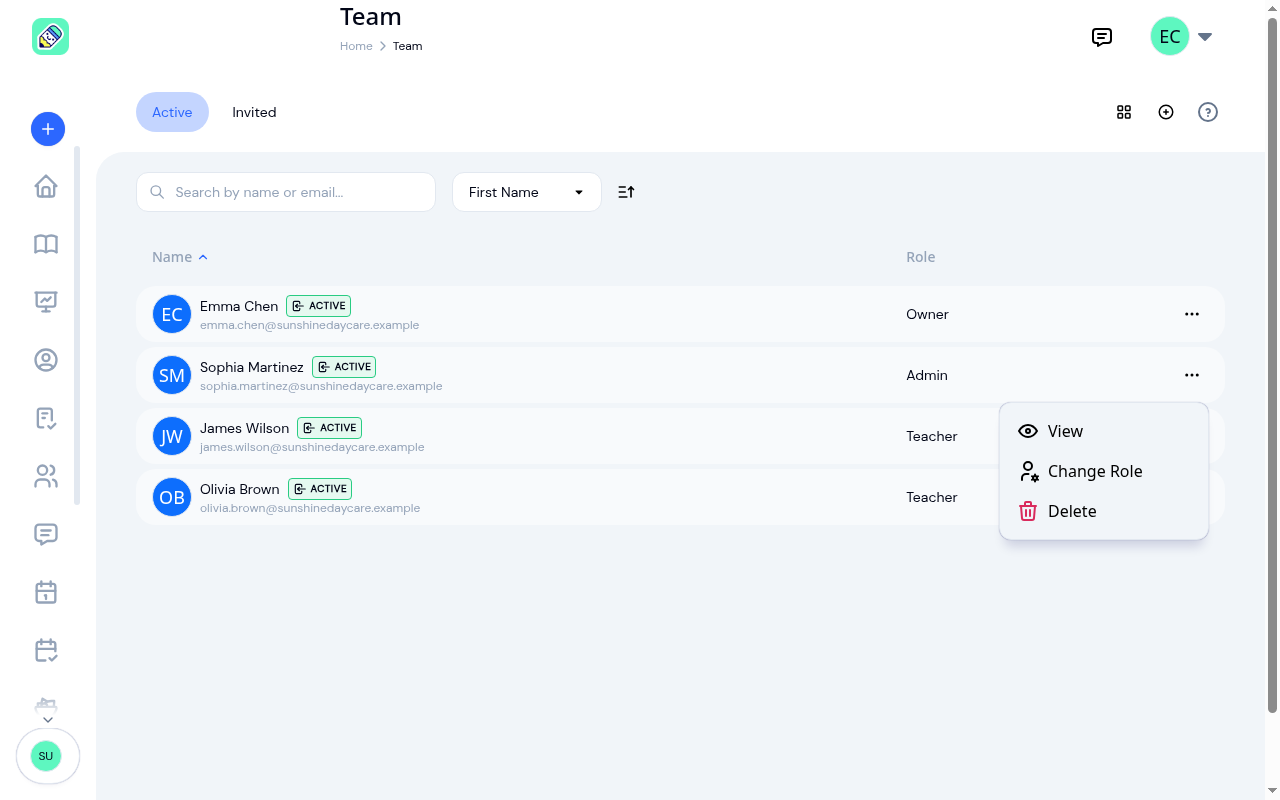Open the three-dot menu for Emma Chen
Screen dimensions: 1280x800
1192,314
